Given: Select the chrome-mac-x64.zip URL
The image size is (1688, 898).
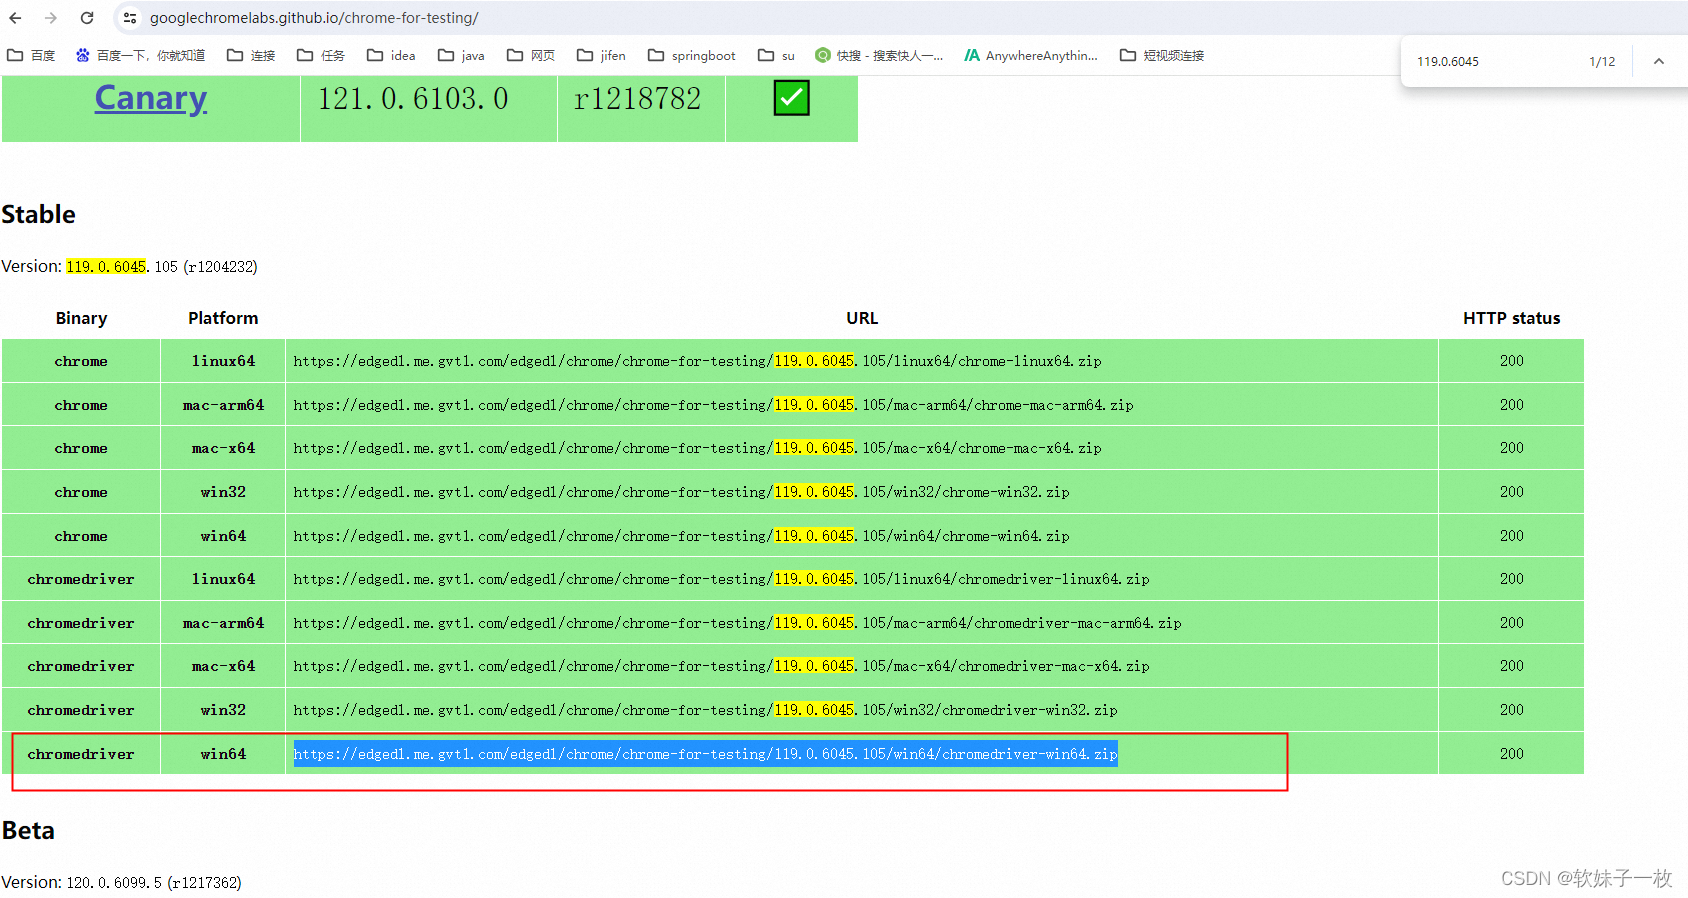Looking at the screenshot, I should pyautogui.click(x=697, y=448).
